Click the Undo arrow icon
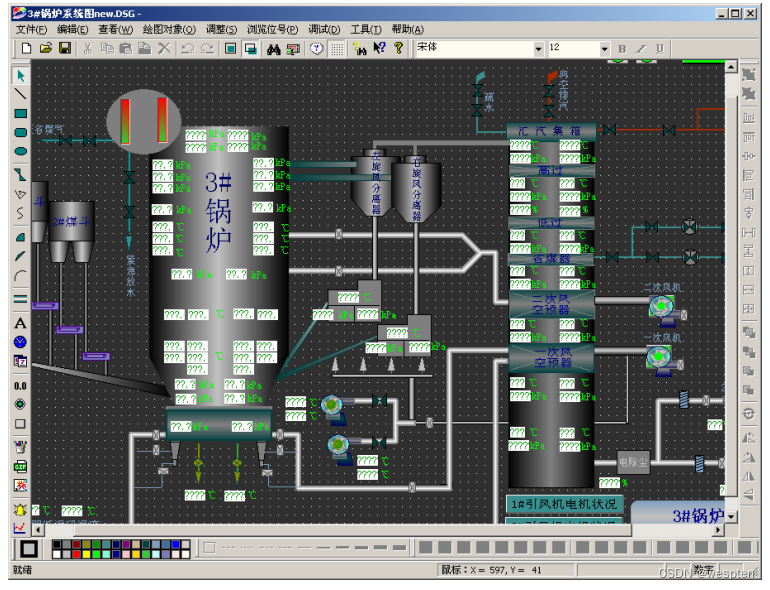Viewport: 770px width, 590px height. pyautogui.click(x=188, y=48)
